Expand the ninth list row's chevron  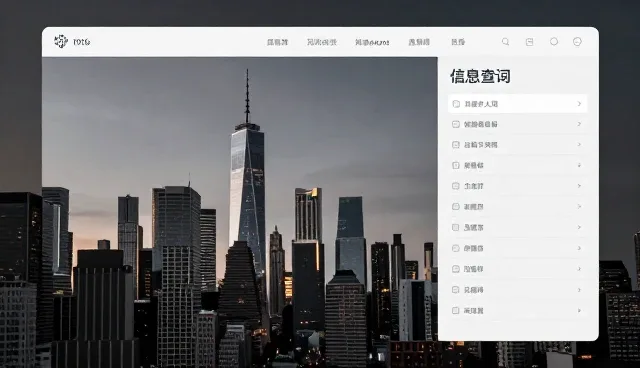pyautogui.click(x=579, y=269)
